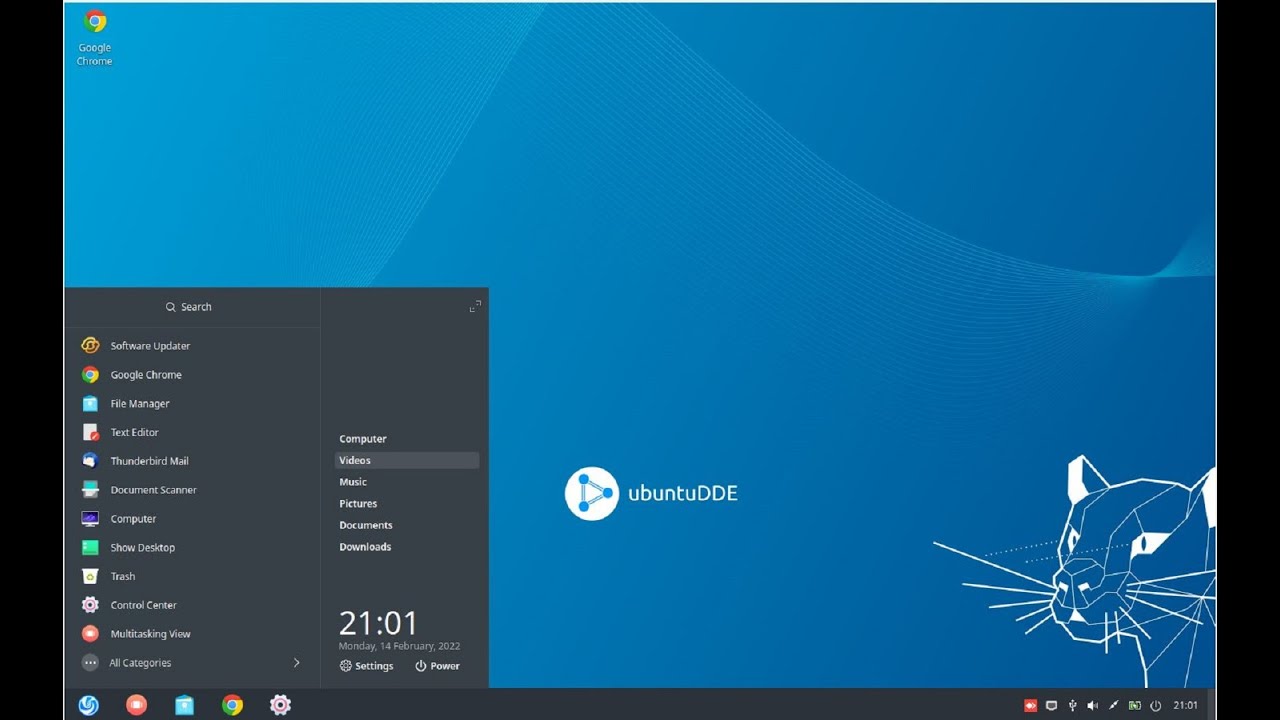This screenshot has height=720, width=1280.
Task: Open the network tray icon
Action: 1051,705
